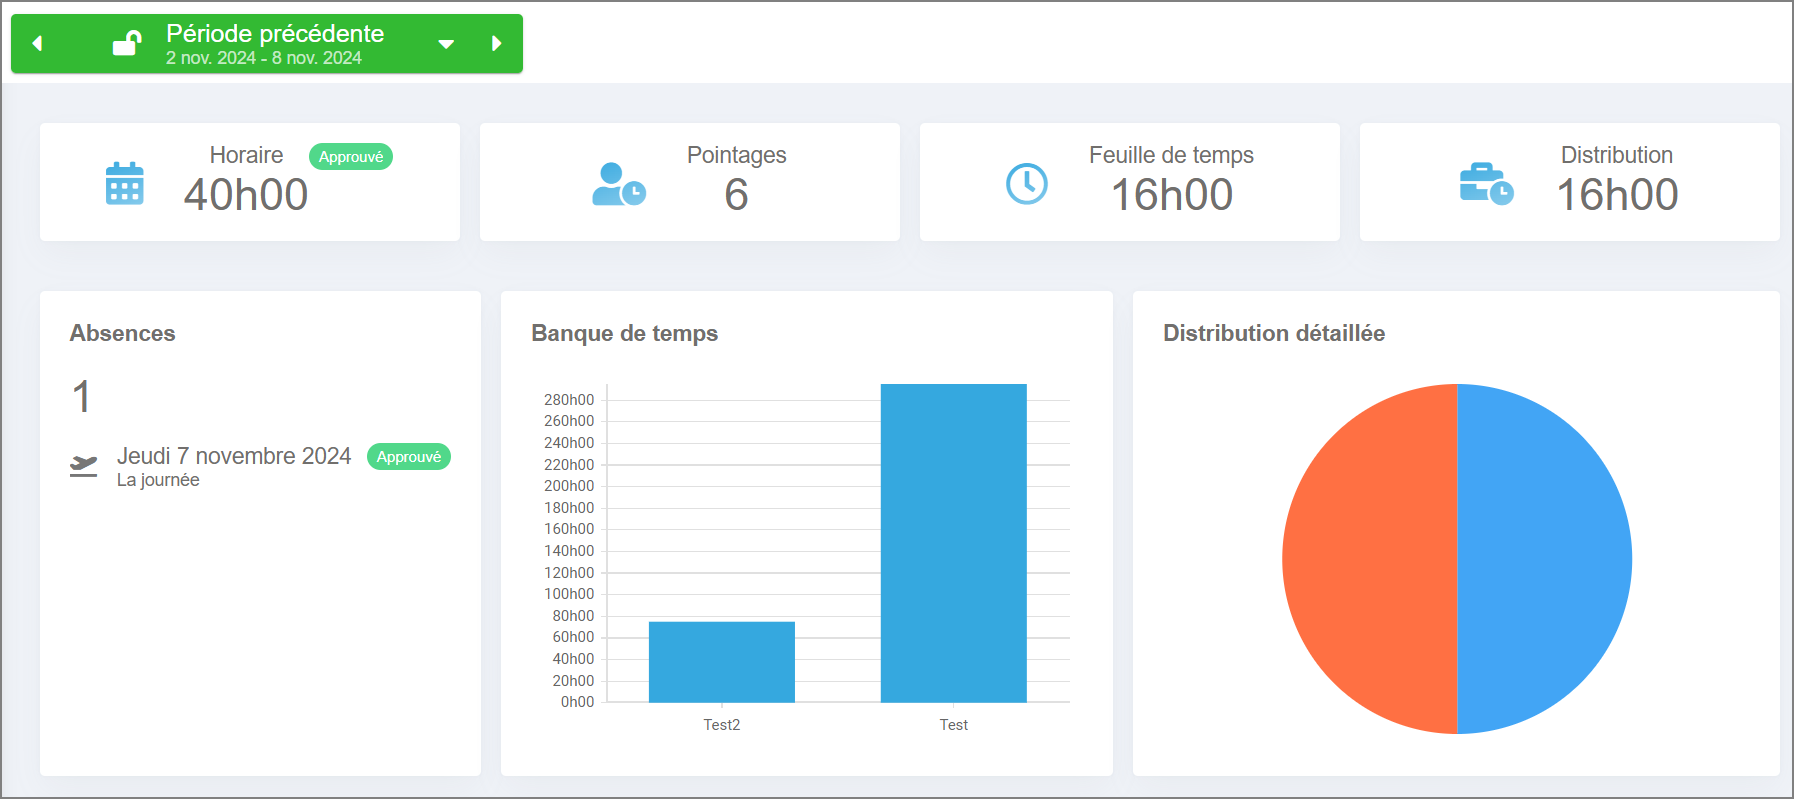Select the Jeudi 7 novembre 2024 absence entry
This screenshot has width=1794, height=799.
point(234,456)
